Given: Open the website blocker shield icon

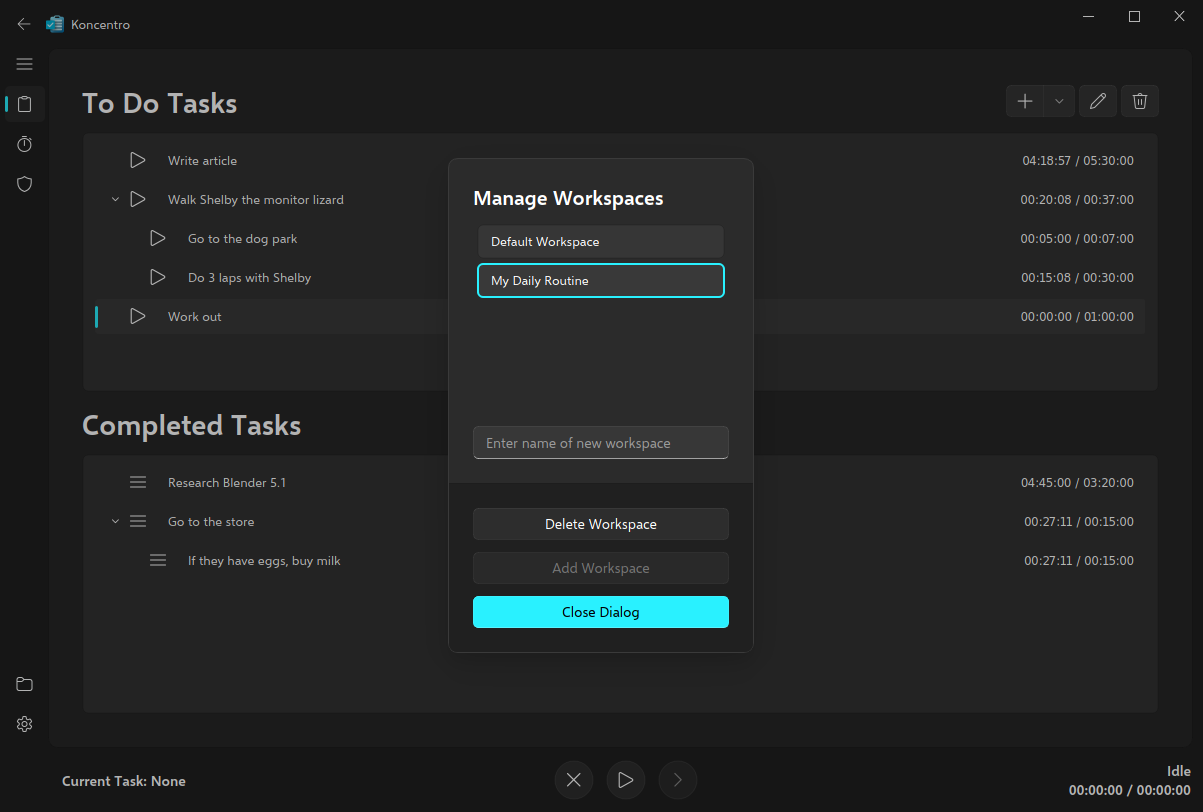Looking at the screenshot, I should coord(25,184).
